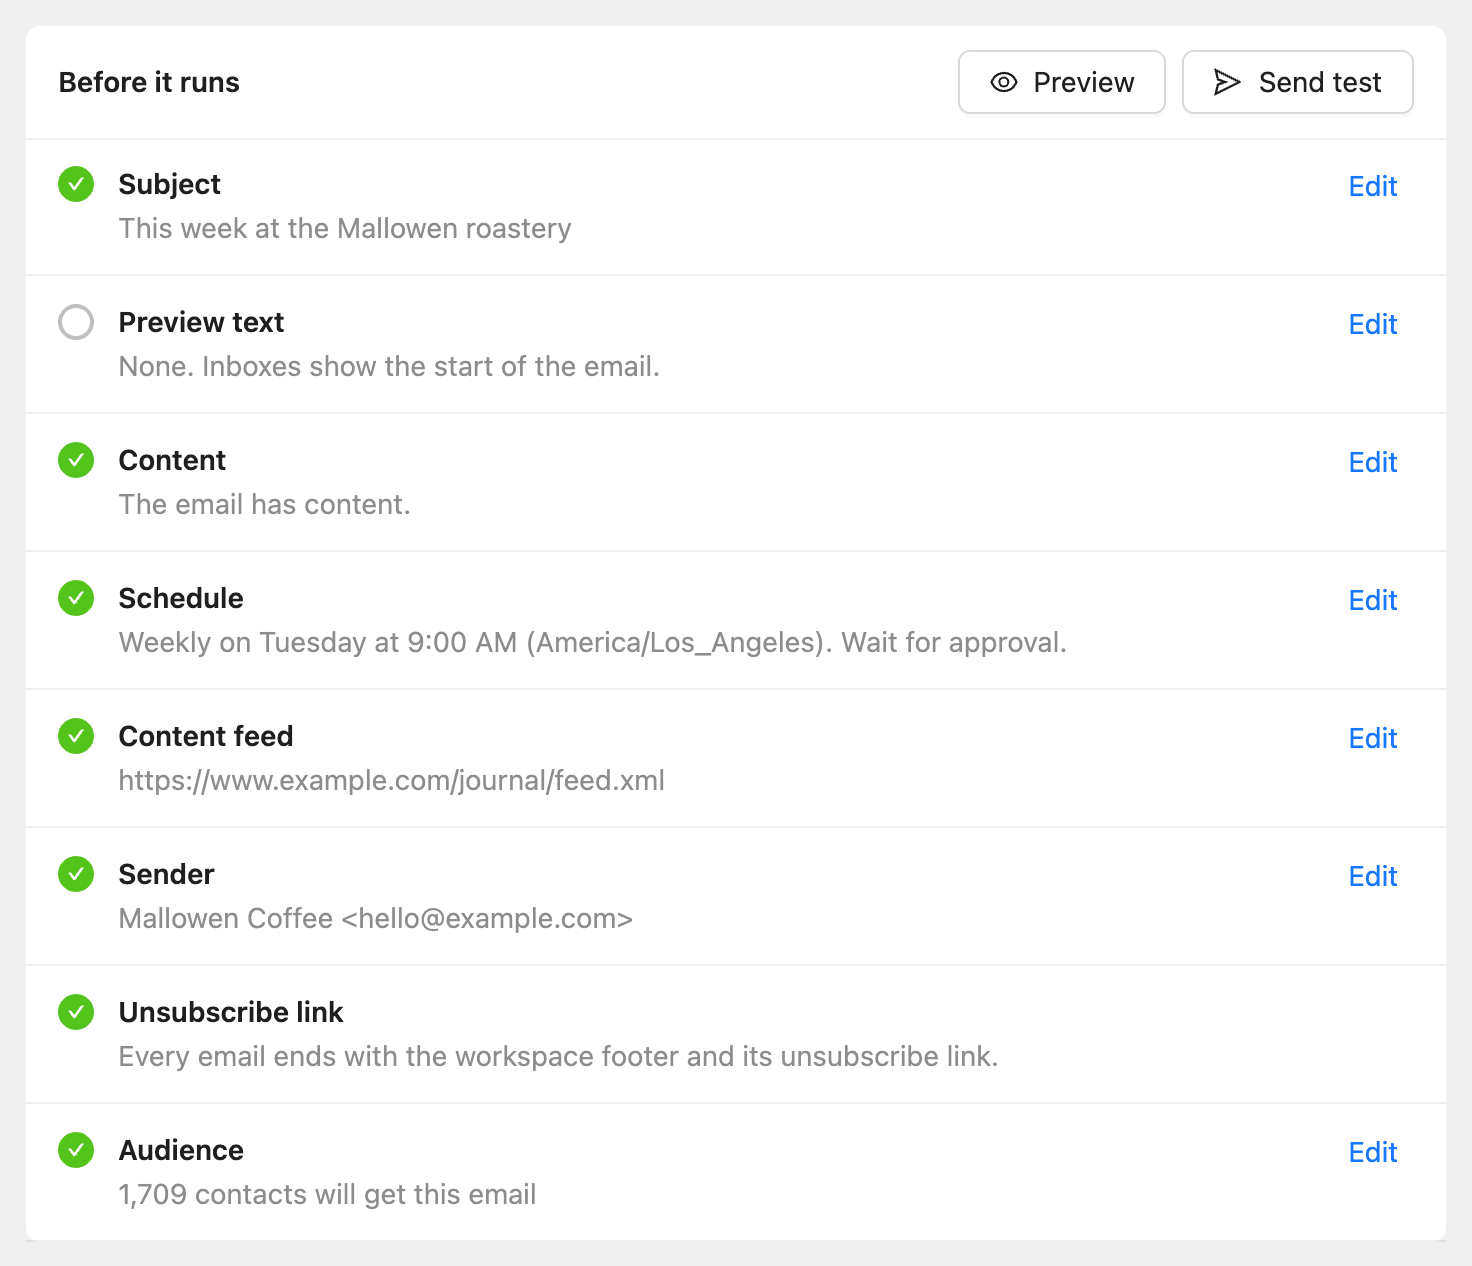
Task: Click the 'Content feed' row title
Action: coord(206,736)
